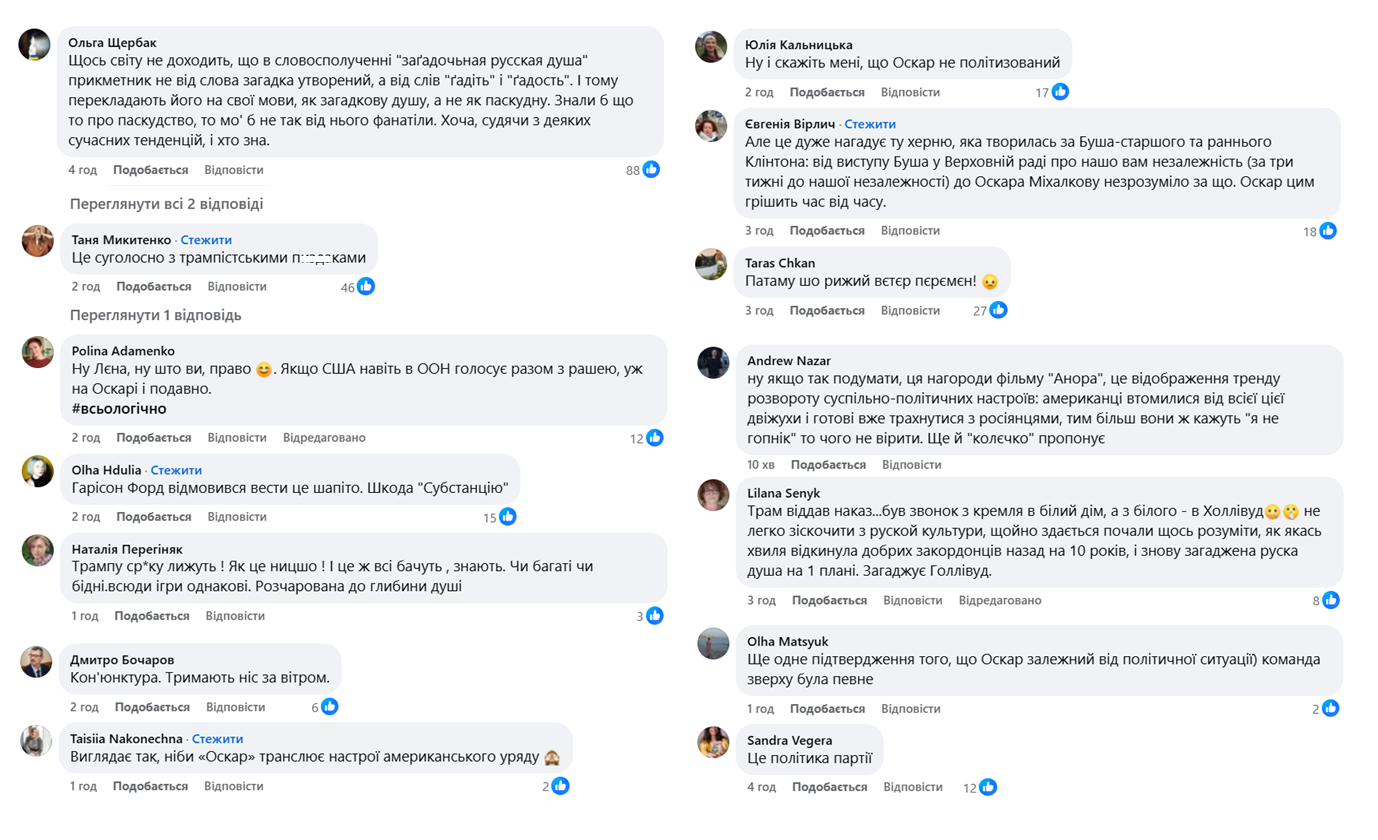Click the like icon on Taras Chkan's comment
The image size is (1378, 840).
pyautogui.click(x=998, y=311)
